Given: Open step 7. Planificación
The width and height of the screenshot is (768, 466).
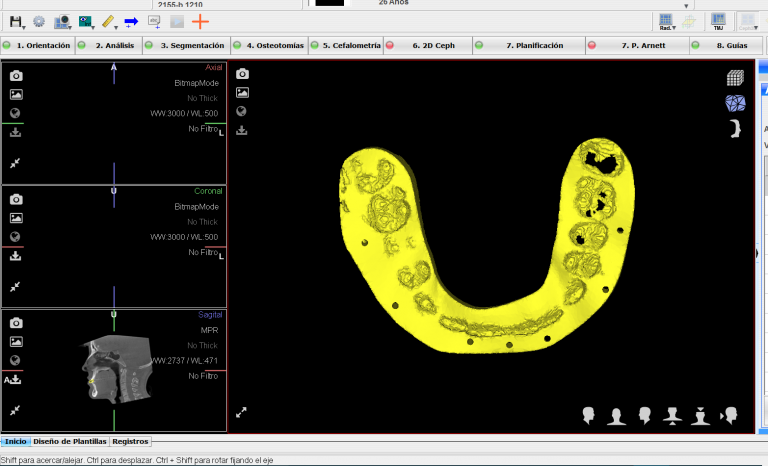Looking at the screenshot, I should (x=529, y=46).
